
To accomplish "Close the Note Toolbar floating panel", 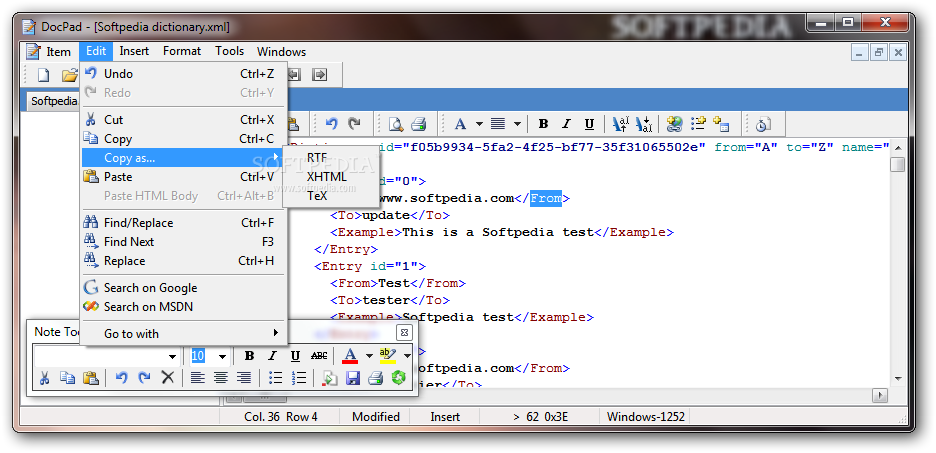I will 404,332.
